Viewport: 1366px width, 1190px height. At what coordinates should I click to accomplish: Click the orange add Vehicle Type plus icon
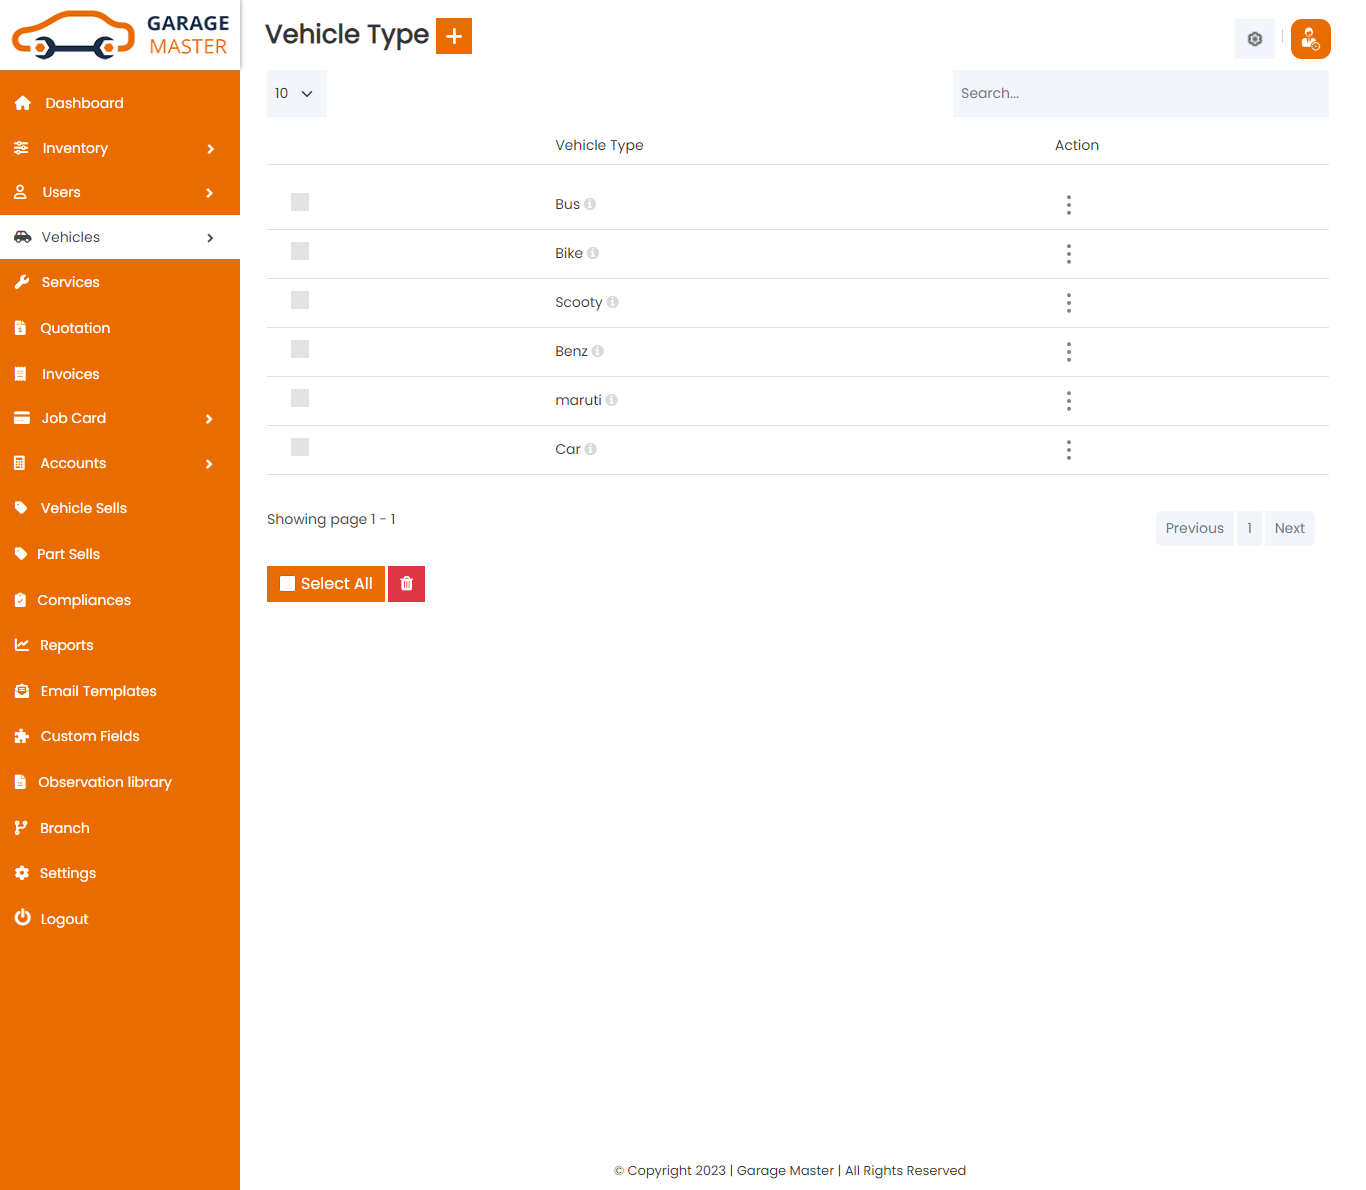click(x=453, y=36)
